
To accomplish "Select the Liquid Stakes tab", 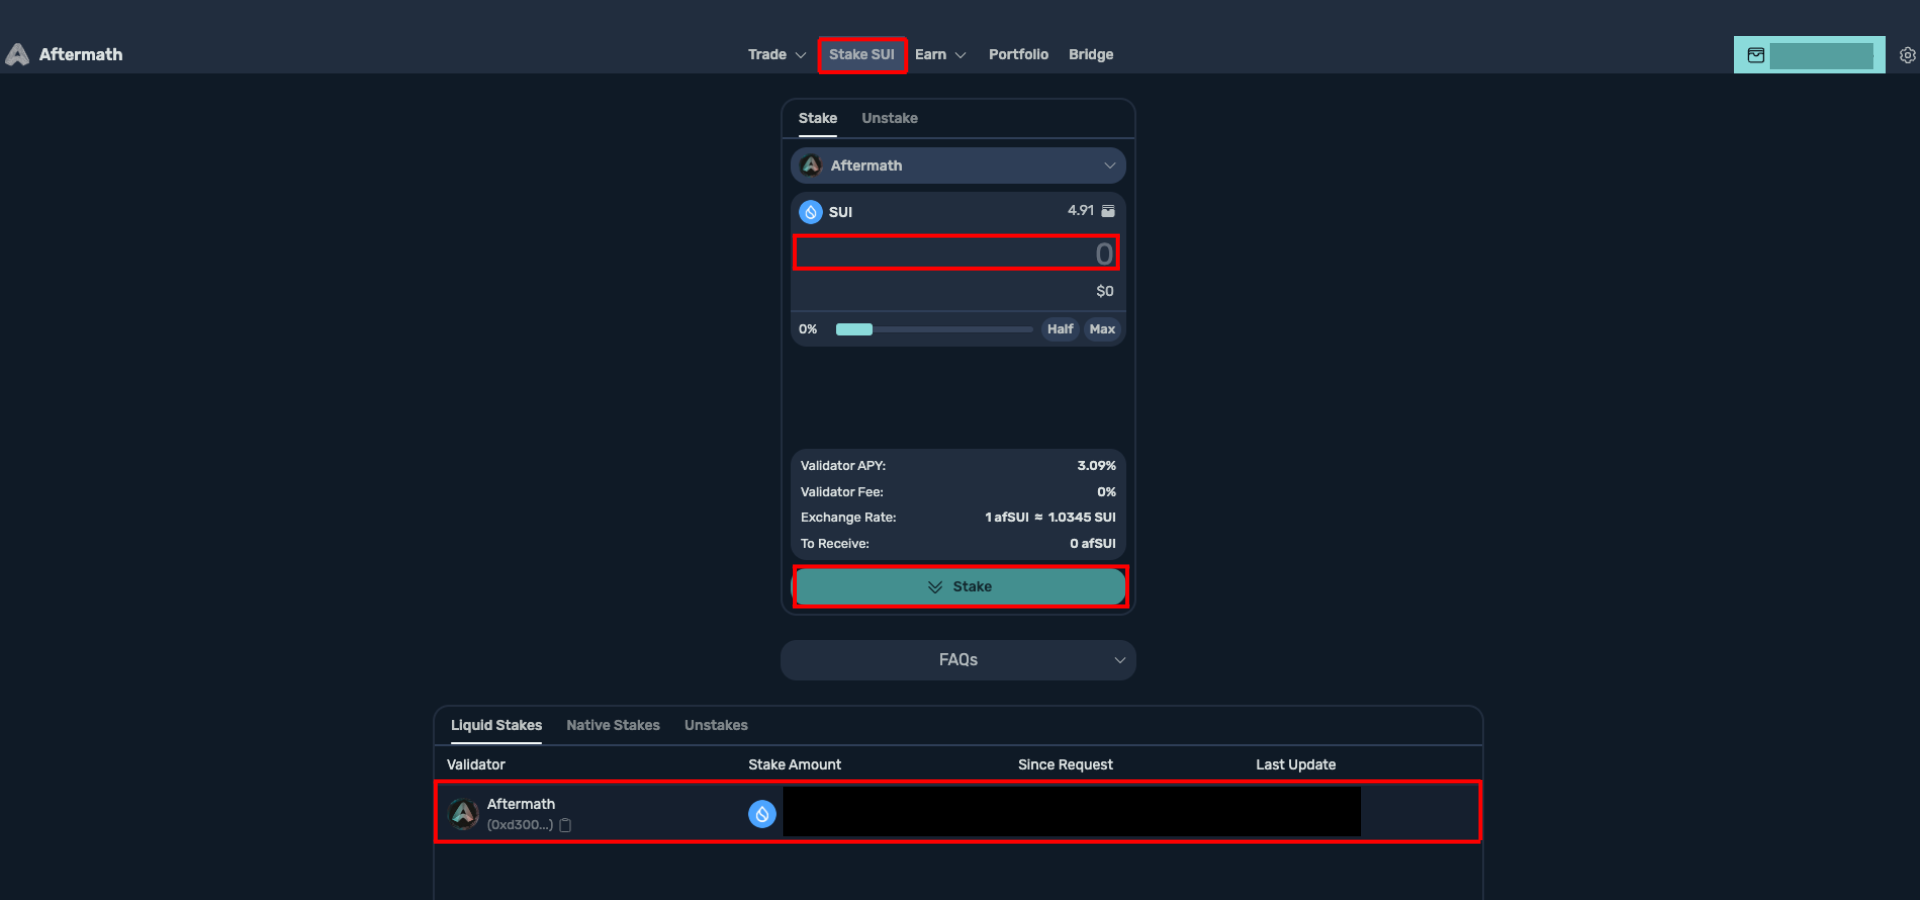I will (x=496, y=725).
